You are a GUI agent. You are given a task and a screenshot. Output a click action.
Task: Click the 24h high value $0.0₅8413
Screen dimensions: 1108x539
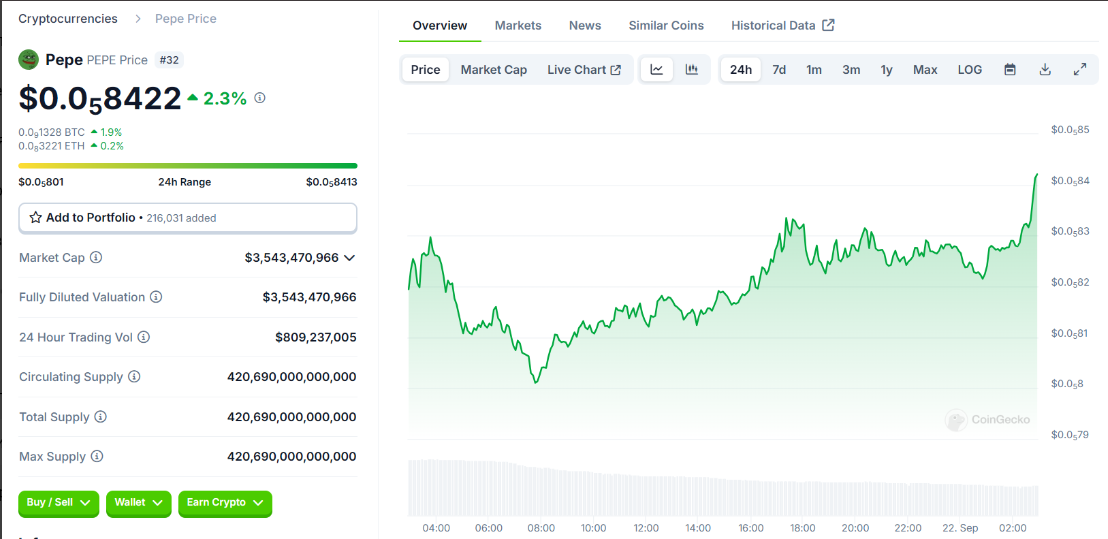pos(331,182)
